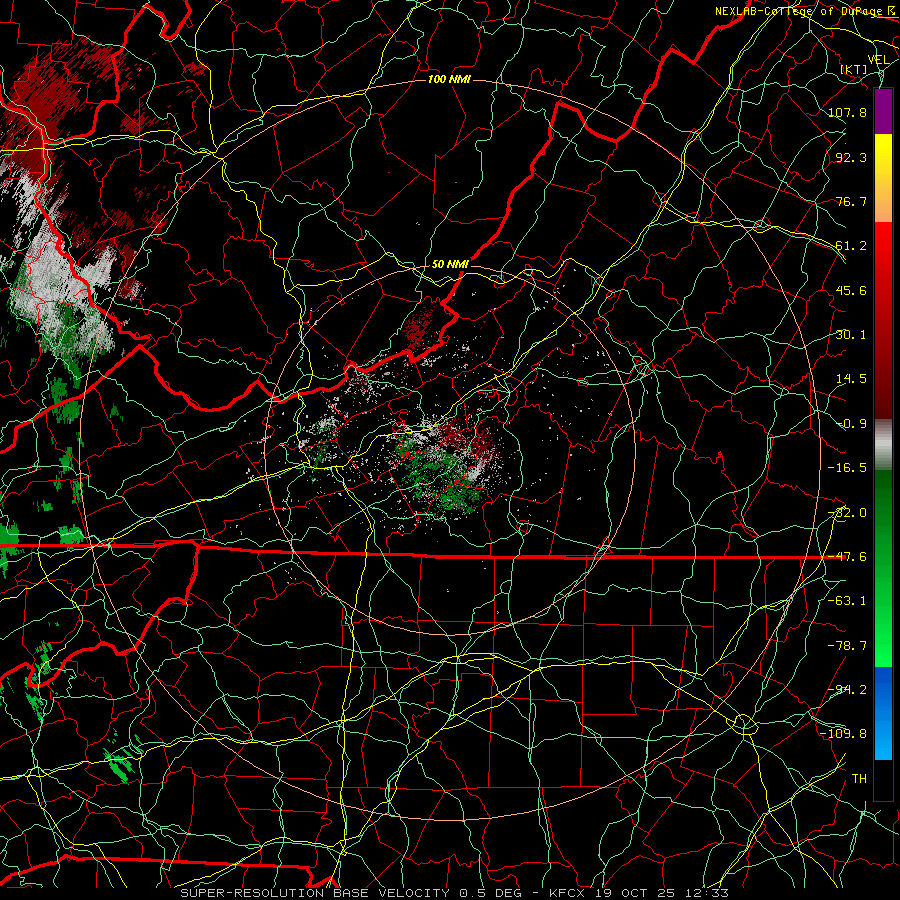Pick the black TH segment of the color bar
900x900 pixels.
[883, 780]
